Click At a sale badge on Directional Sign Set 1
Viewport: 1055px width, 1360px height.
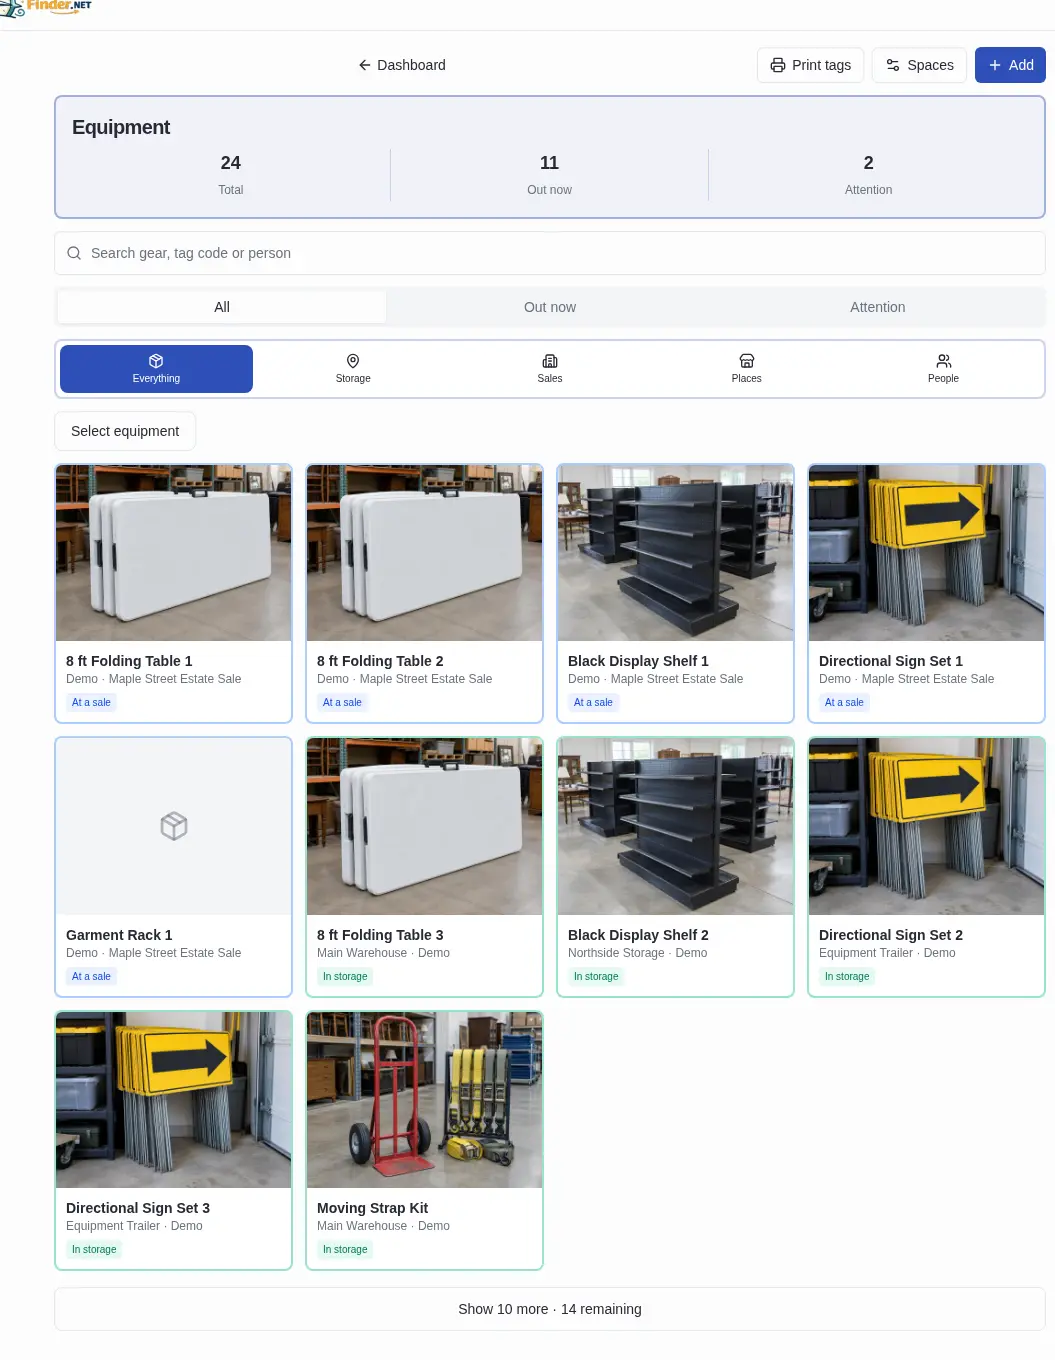click(844, 702)
